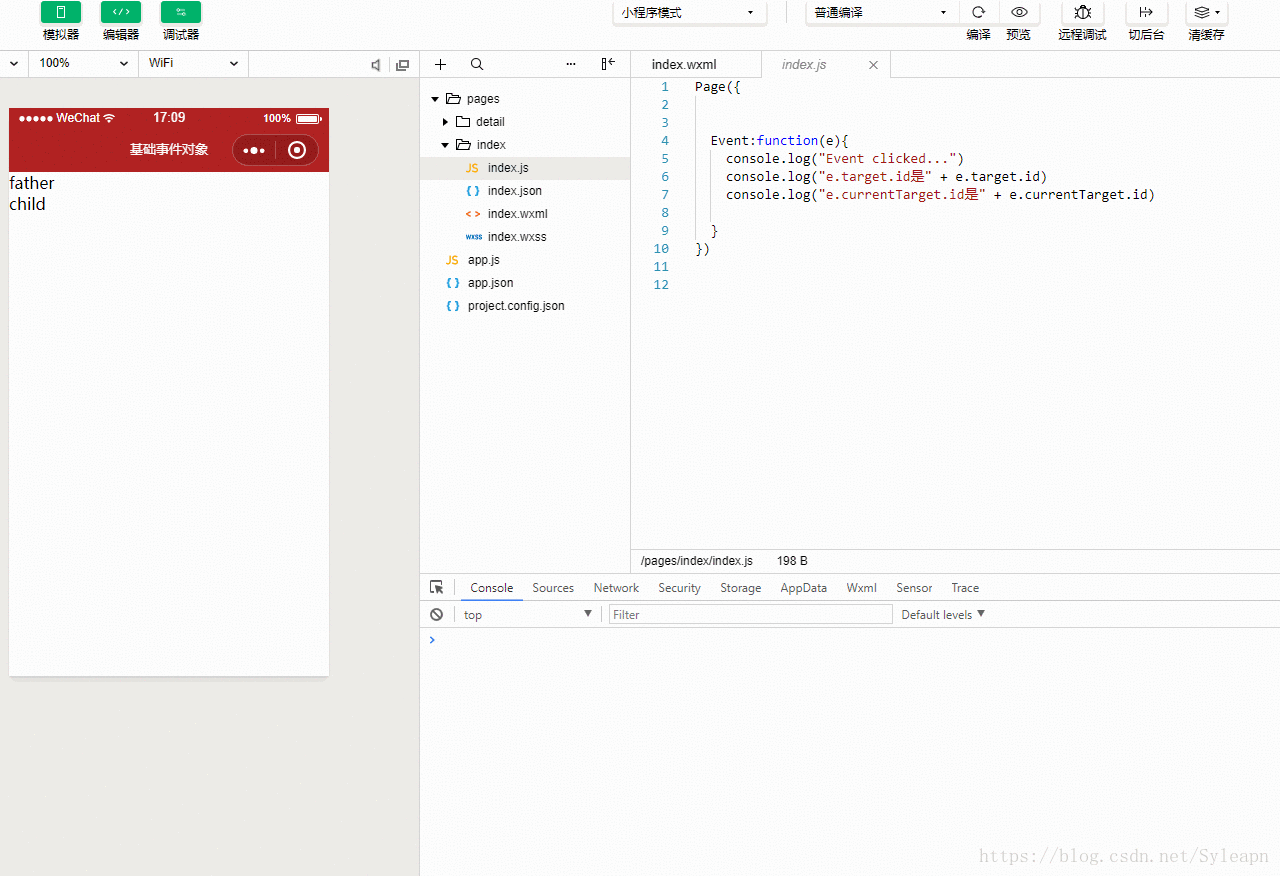Open the WiFi network dropdown
This screenshot has height=876, width=1280.
[193, 63]
